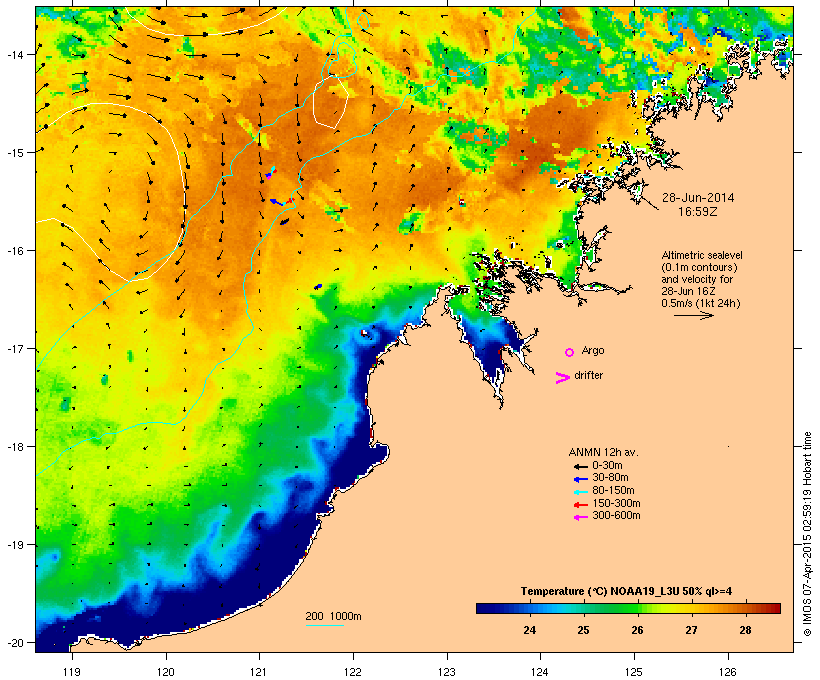Image resolution: width=820 pixels, height=680 pixels.
Task: Click the latitude label -15
Action: 14,153
